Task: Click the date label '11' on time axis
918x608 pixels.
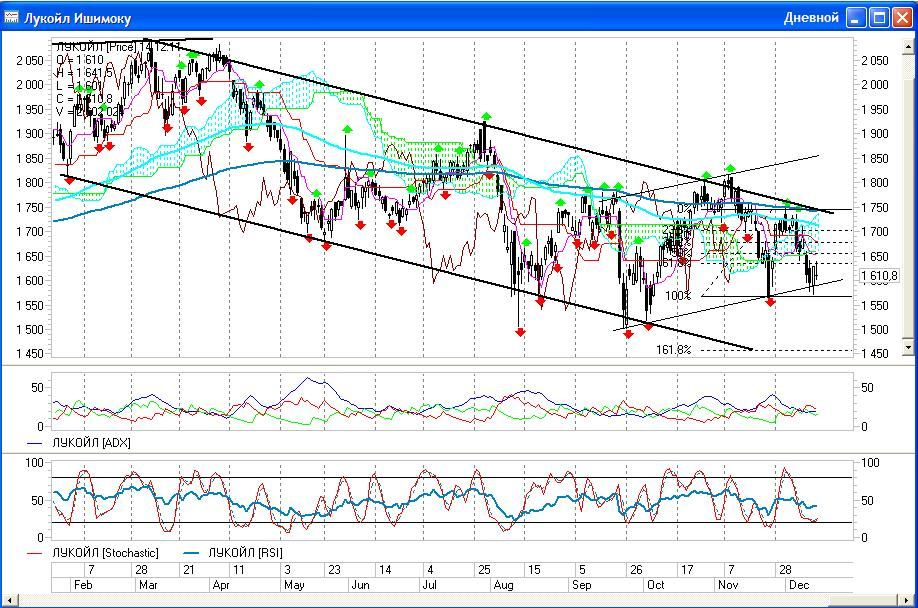Action: tap(238, 570)
